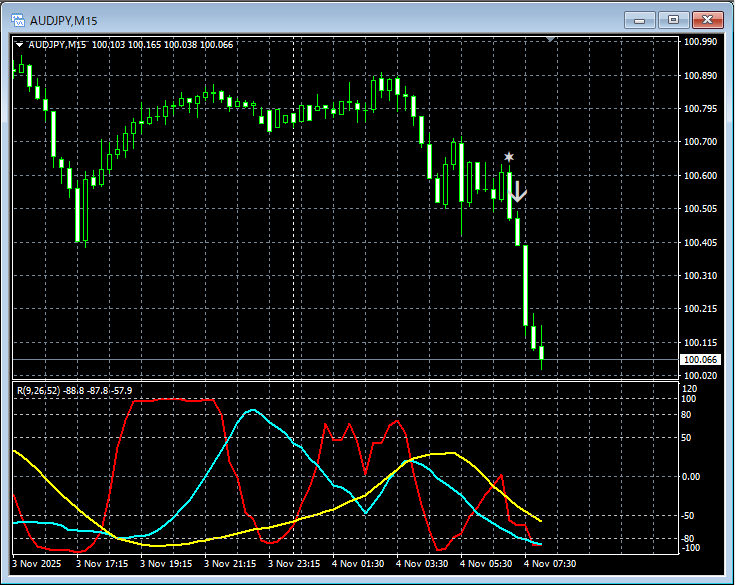
Task: Click the 3 Nov 17:15 time label
Action: (102, 563)
